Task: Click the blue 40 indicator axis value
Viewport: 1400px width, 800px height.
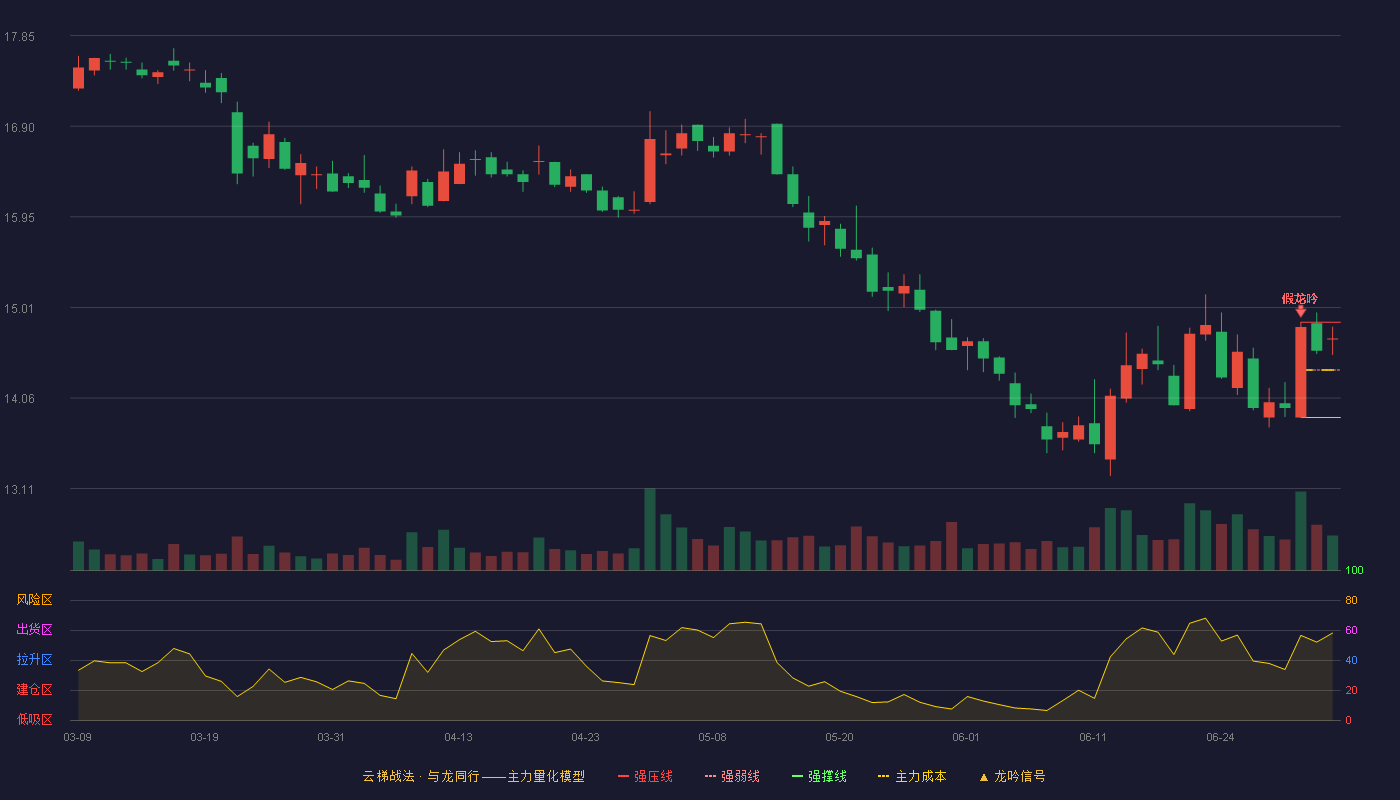Action: tap(1351, 660)
